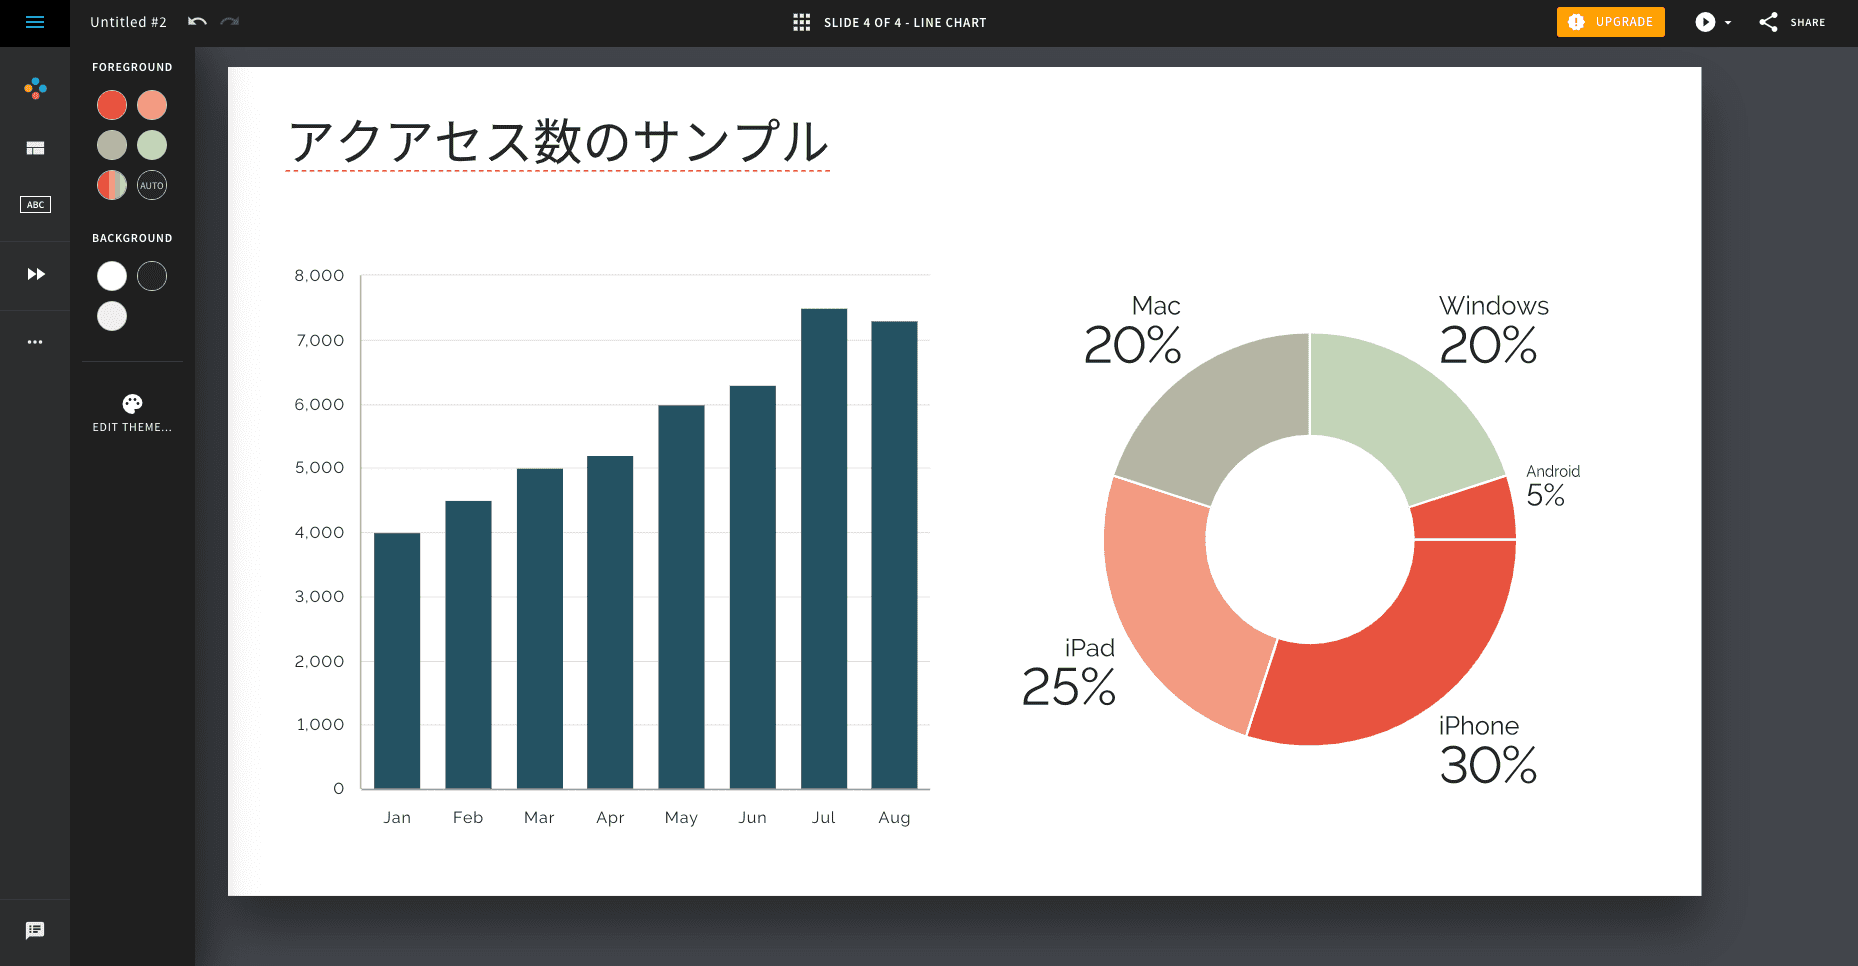1858x966 pixels.
Task: Open the colors panel in sidebar
Action: point(35,89)
